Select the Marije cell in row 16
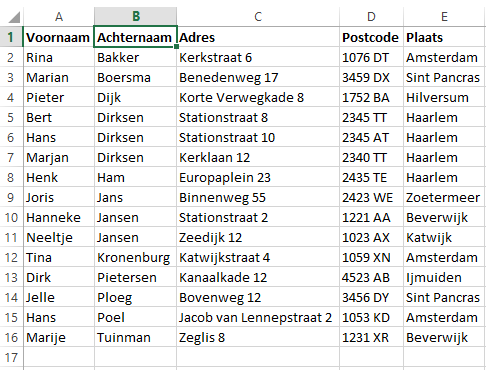Viewport: 486px width, 370px height. click(x=59, y=337)
